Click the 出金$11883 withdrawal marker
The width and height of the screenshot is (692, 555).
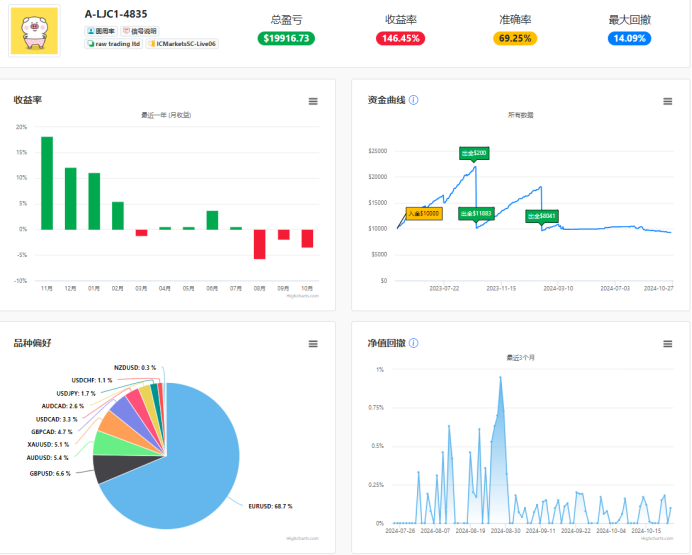coord(476,214)
